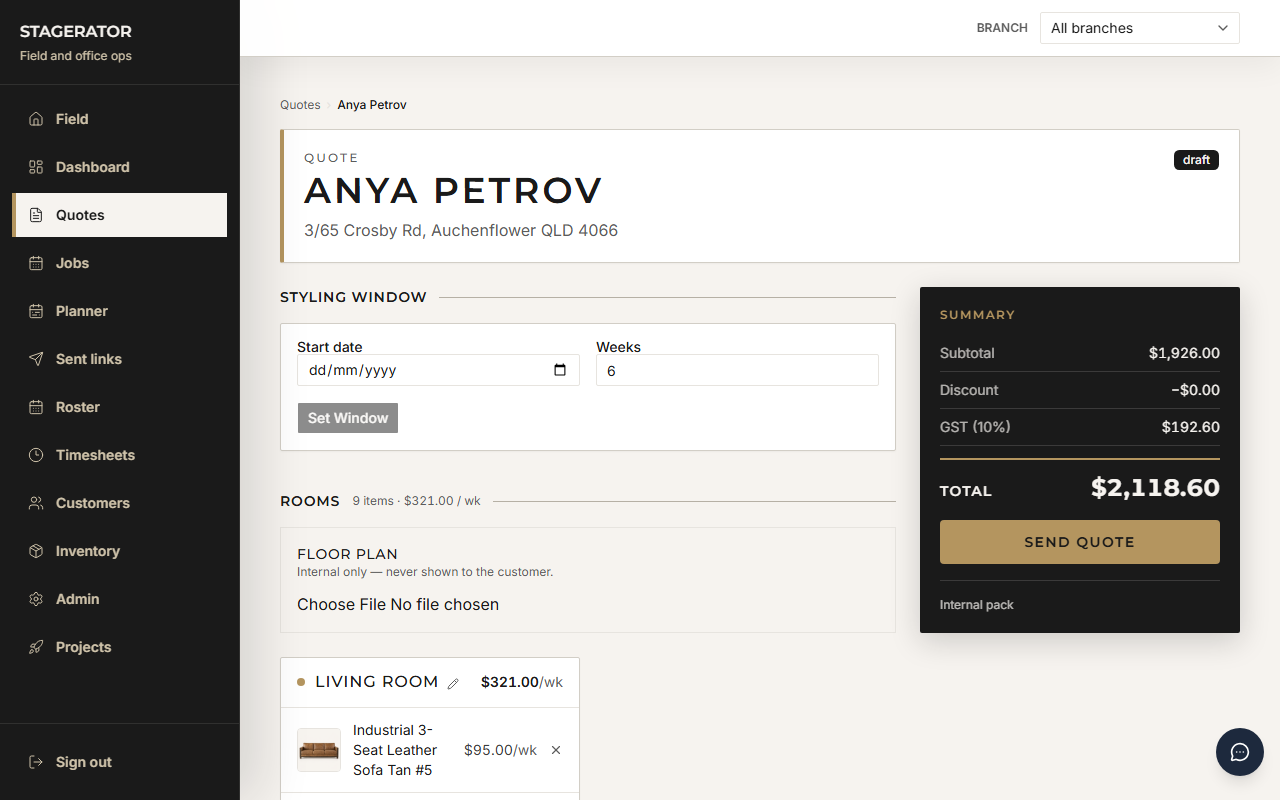The height and width of the screenshot is (800, 1280).
Task: Open the Admin section
Action: pyautogui.click(x=120, y=599)
